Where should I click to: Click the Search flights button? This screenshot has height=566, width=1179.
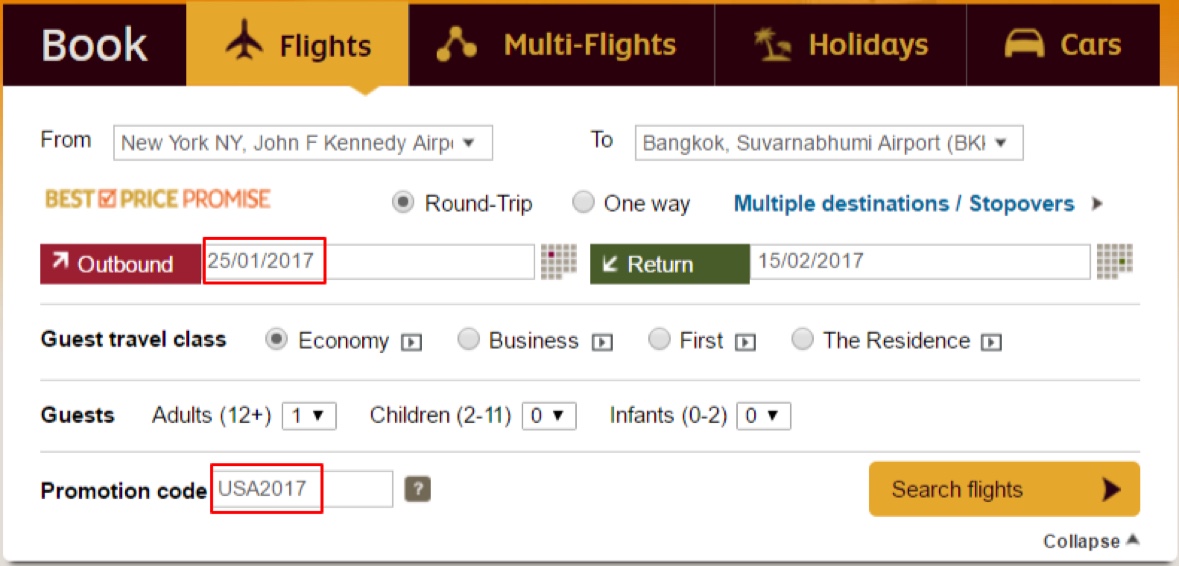[1004, 489]
